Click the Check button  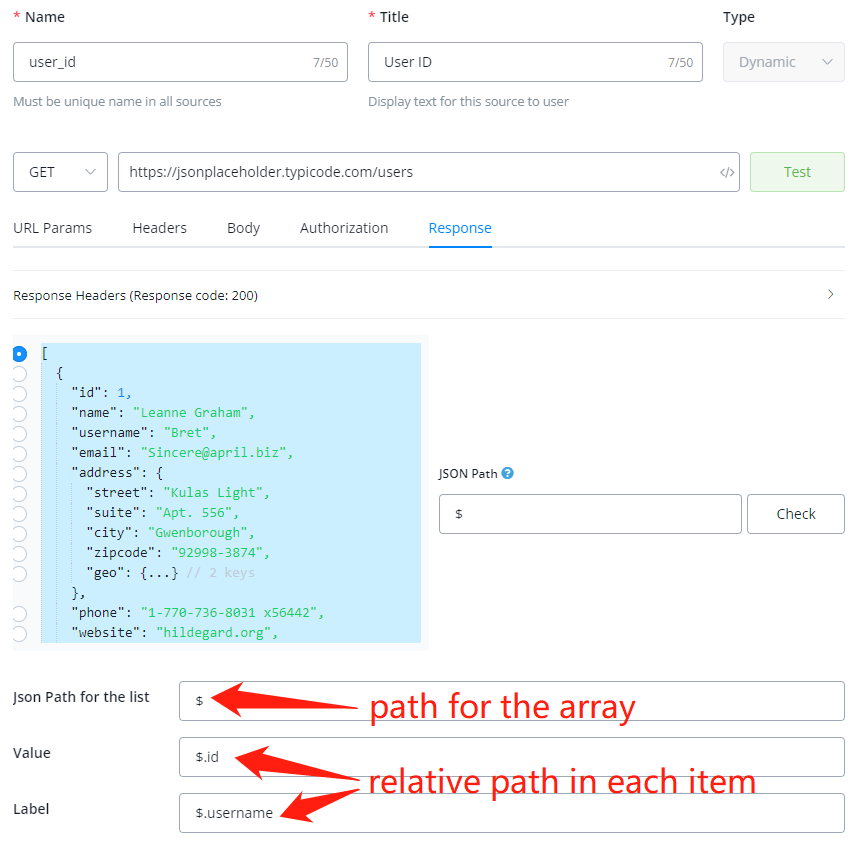795,514
